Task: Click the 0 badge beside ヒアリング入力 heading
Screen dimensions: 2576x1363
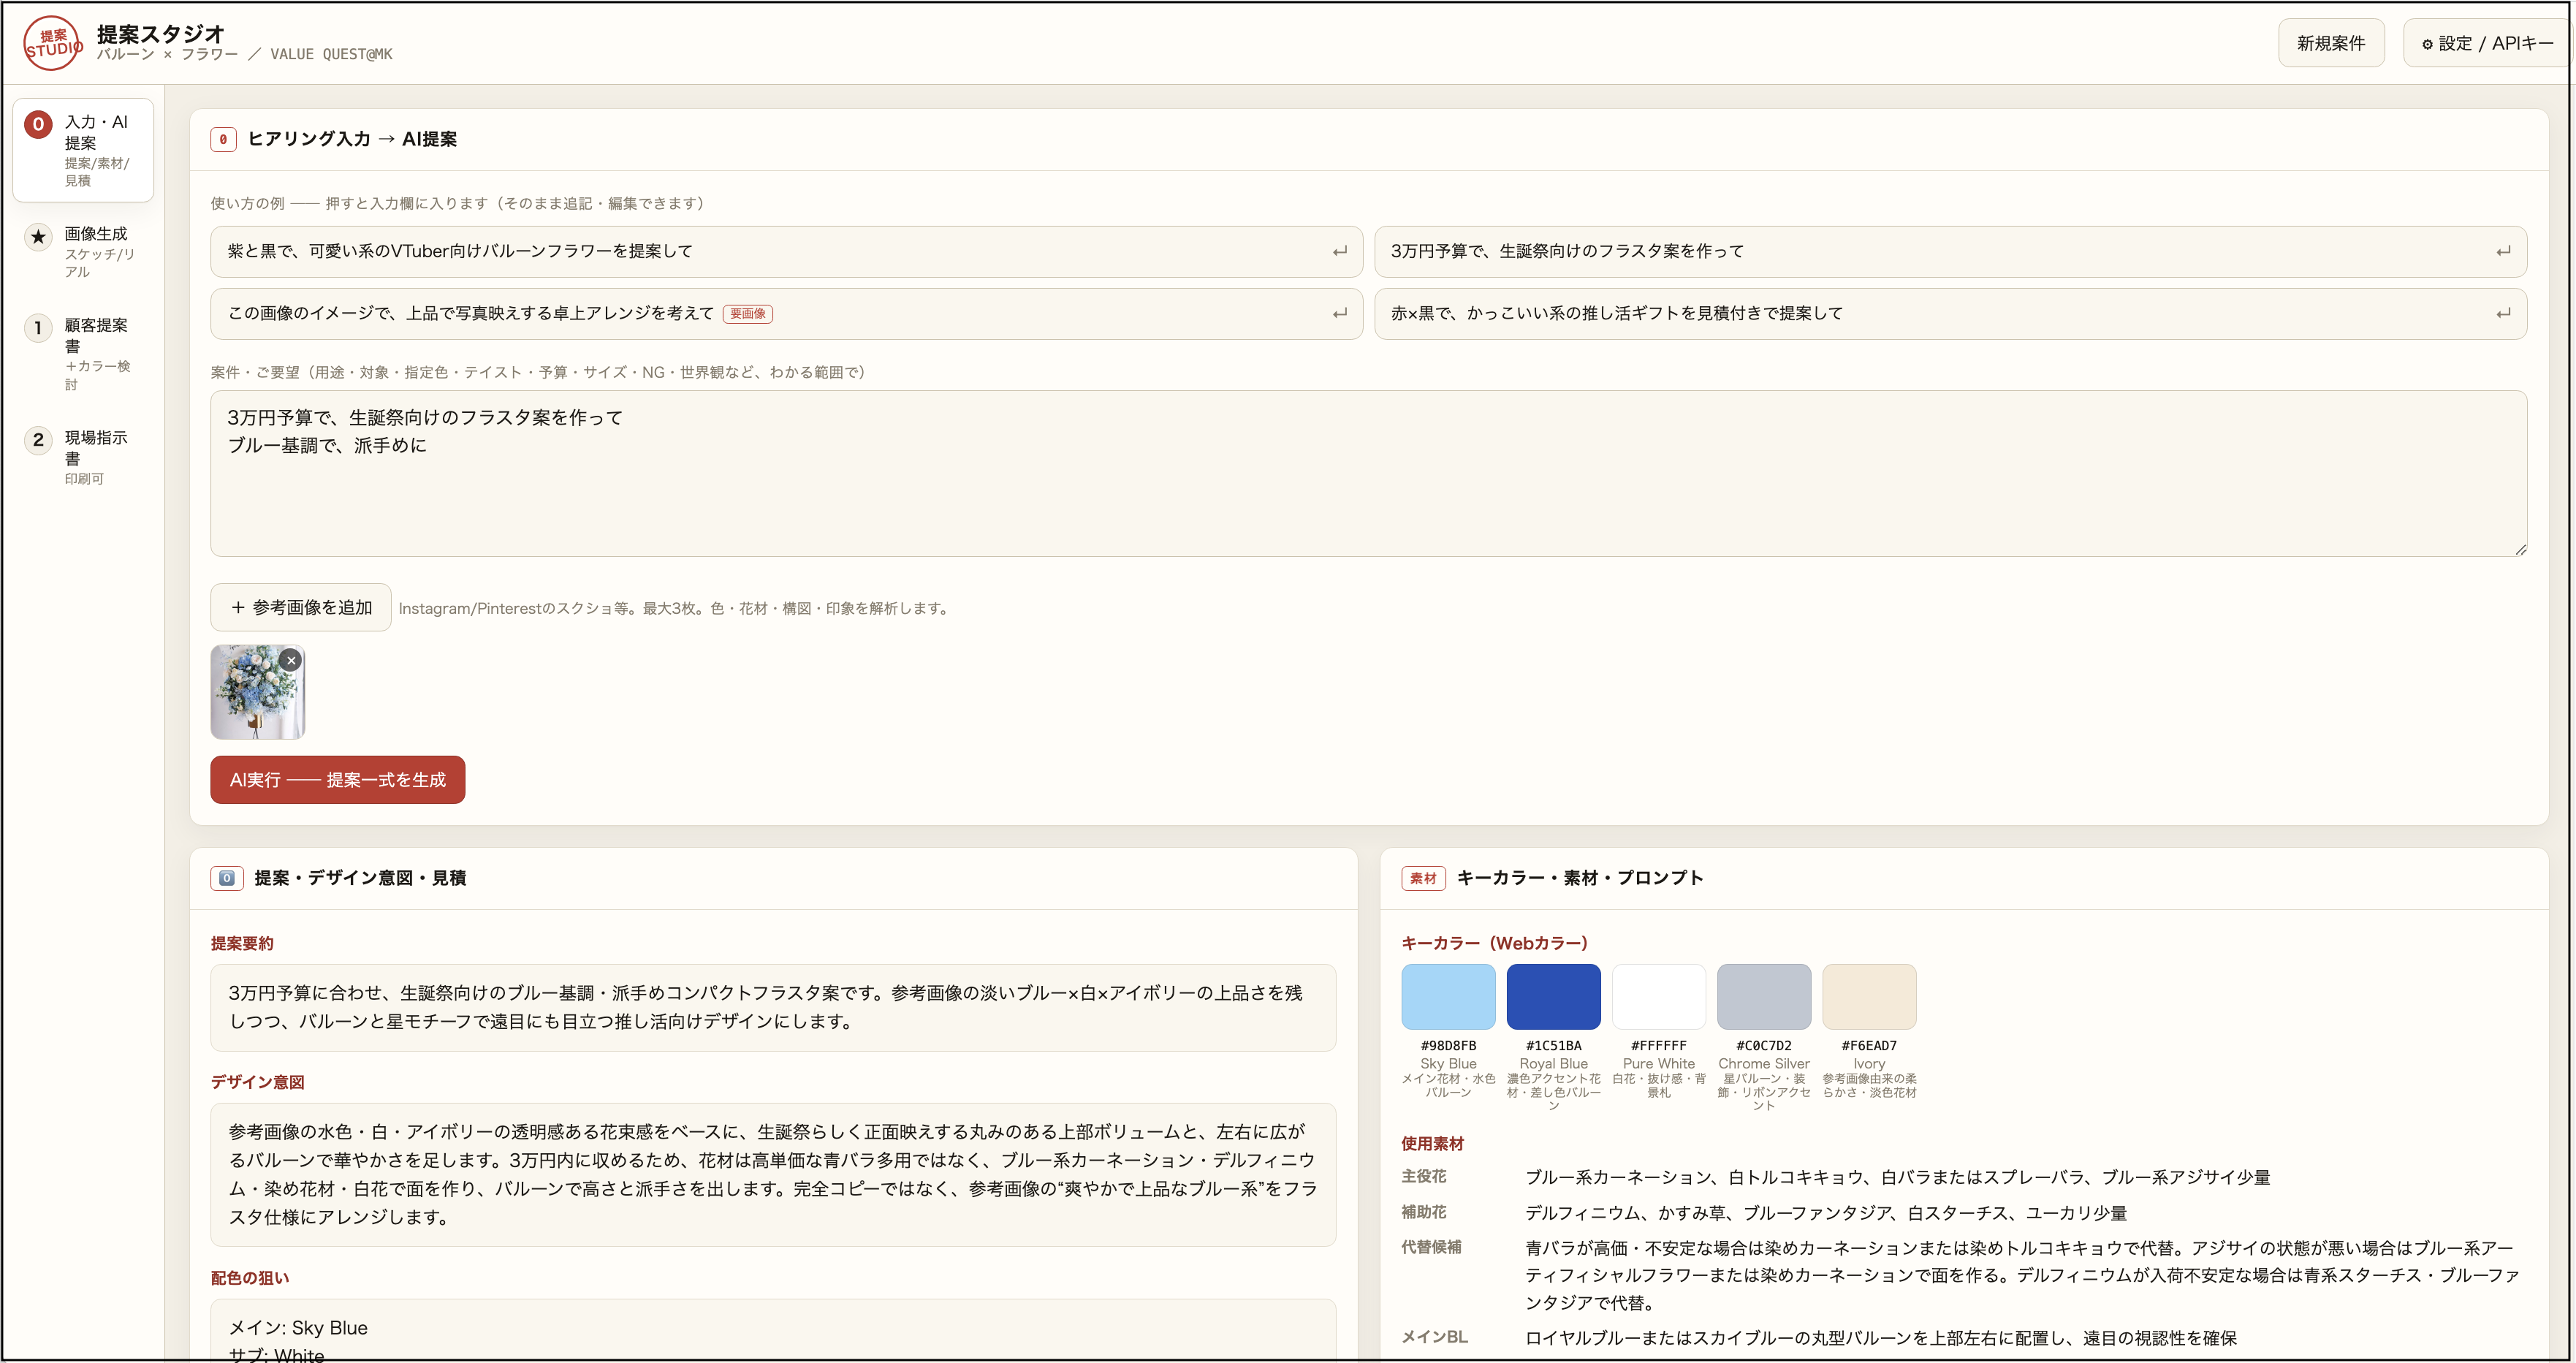Action: pos(223,139)
